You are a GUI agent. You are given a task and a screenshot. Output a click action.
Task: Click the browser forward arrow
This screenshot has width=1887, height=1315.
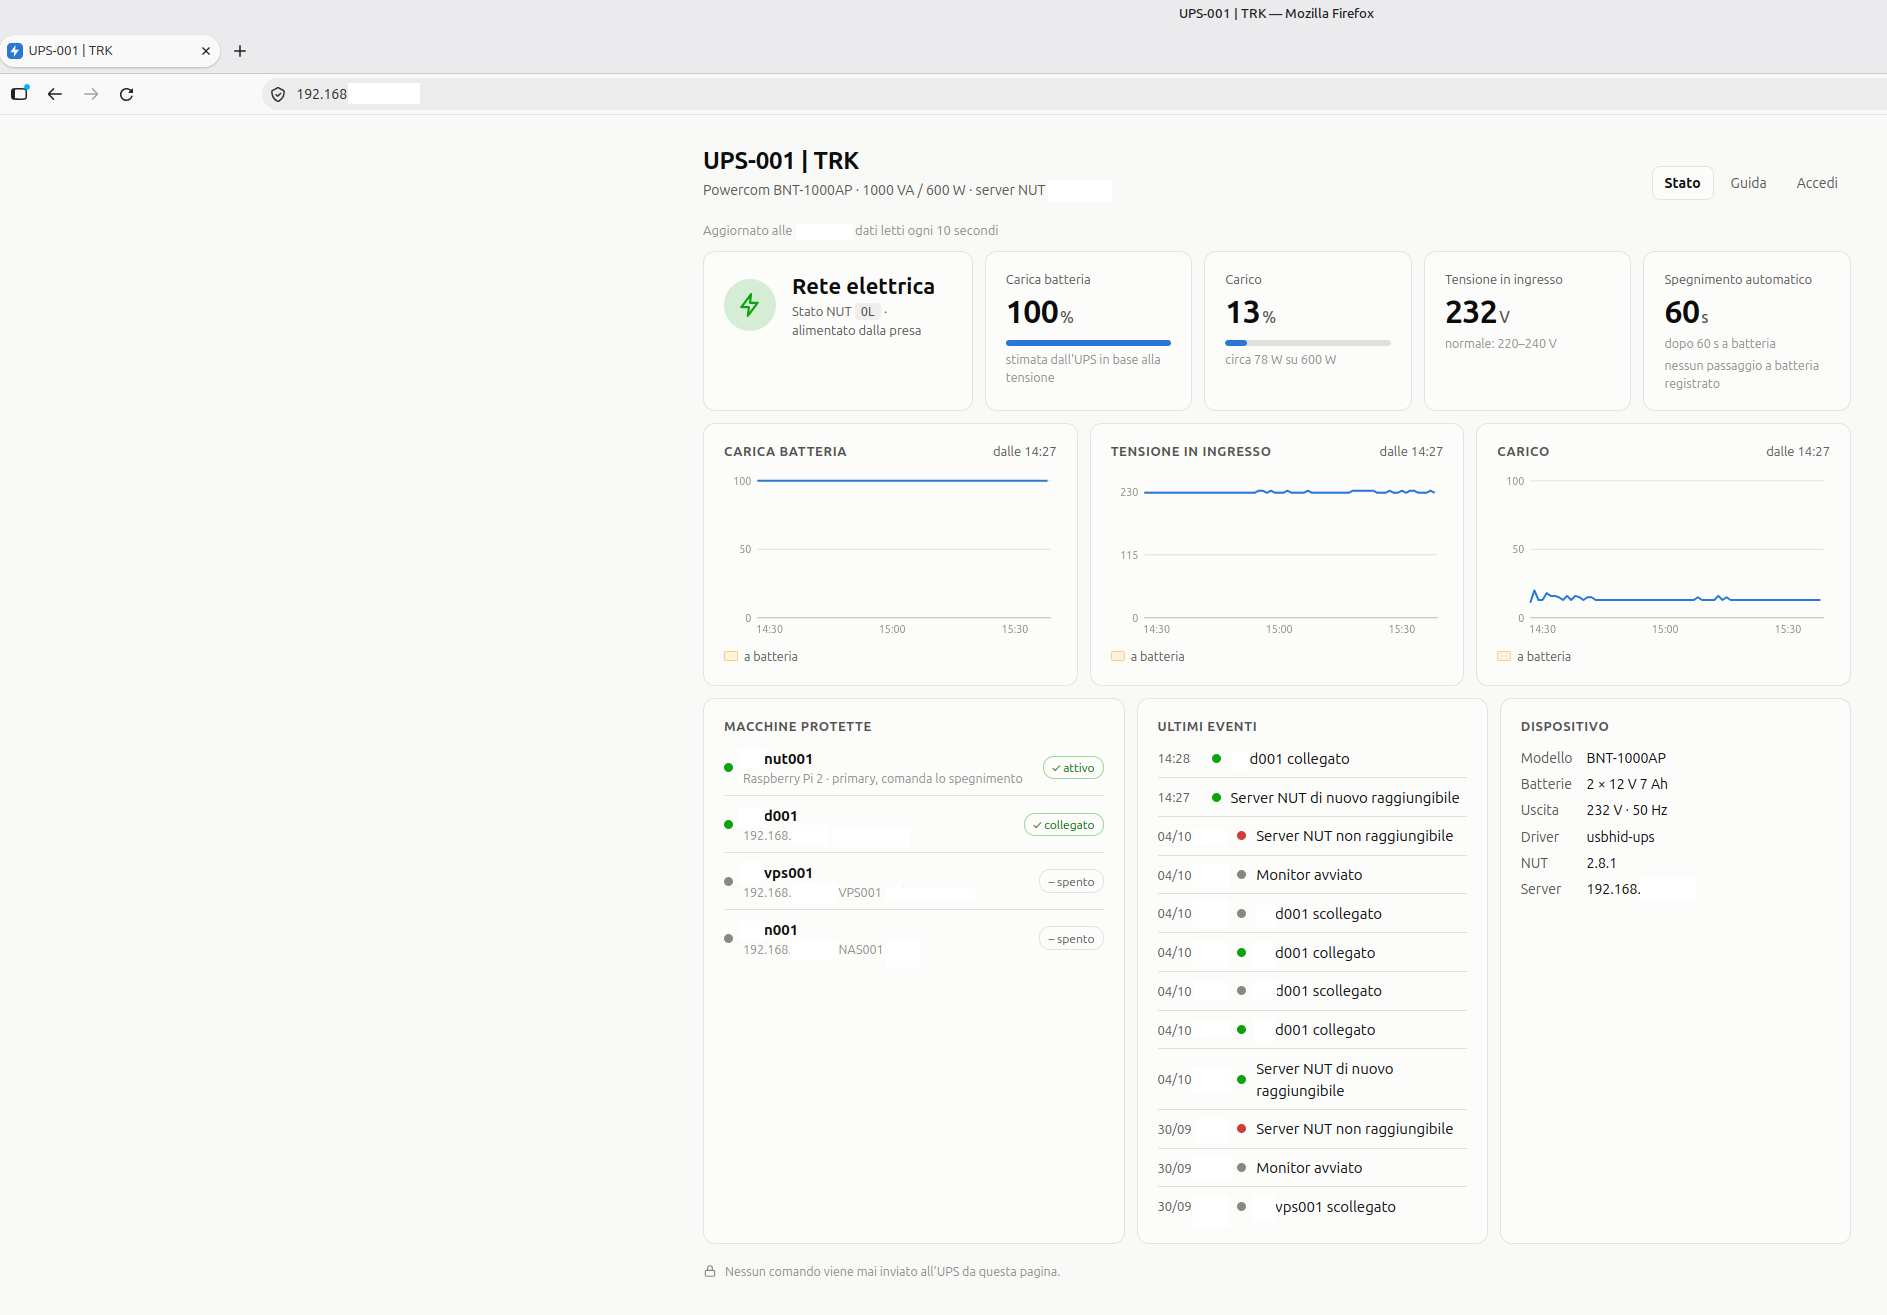pos(91,94)
